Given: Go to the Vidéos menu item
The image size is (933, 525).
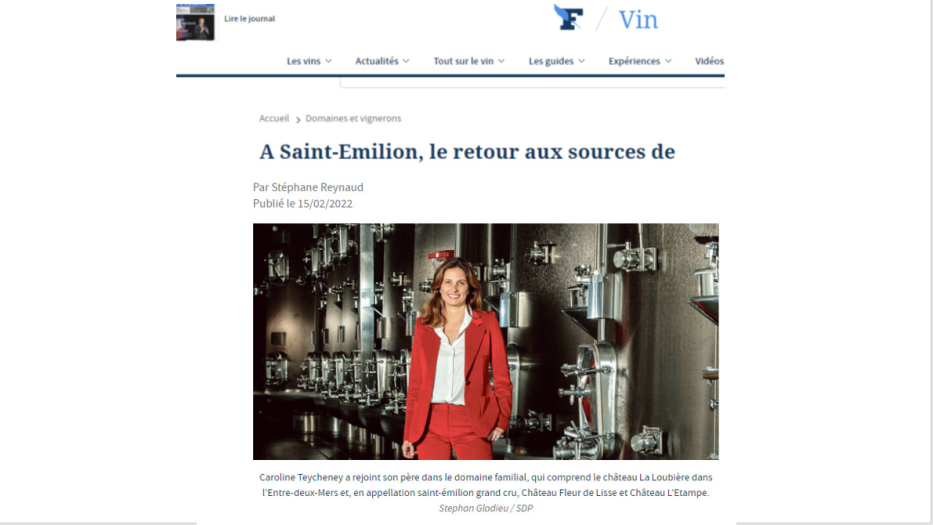Looking at the screenshot, I should tap(709, 61).
